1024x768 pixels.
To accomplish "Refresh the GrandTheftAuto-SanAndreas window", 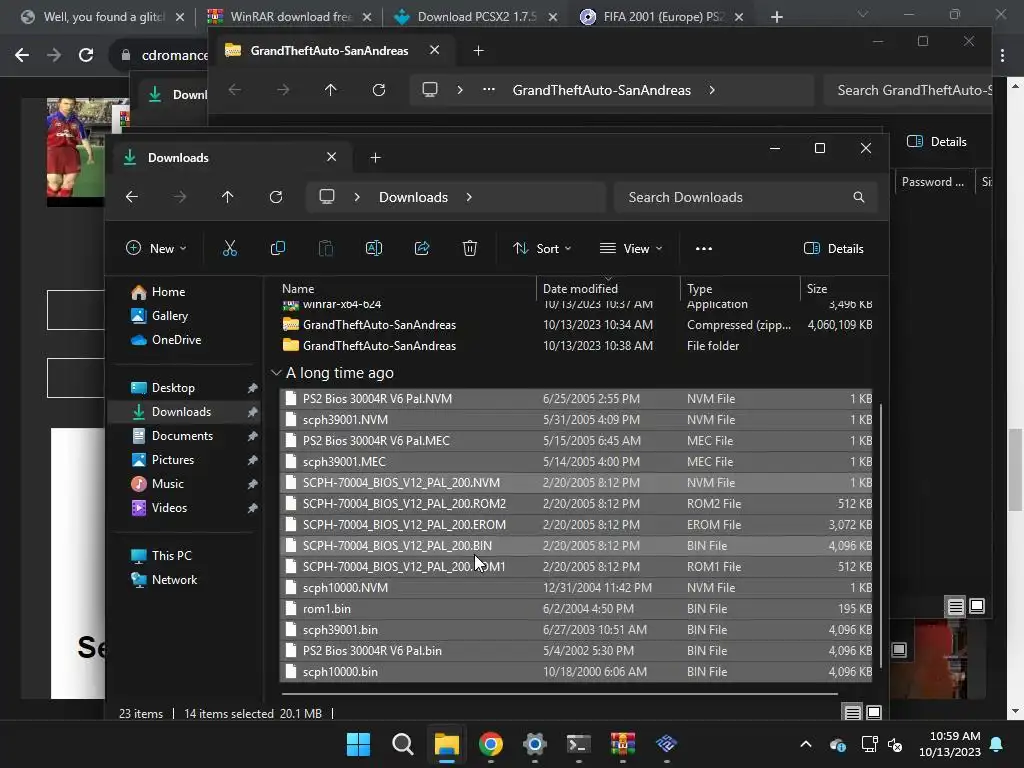I will pos(379,90).
